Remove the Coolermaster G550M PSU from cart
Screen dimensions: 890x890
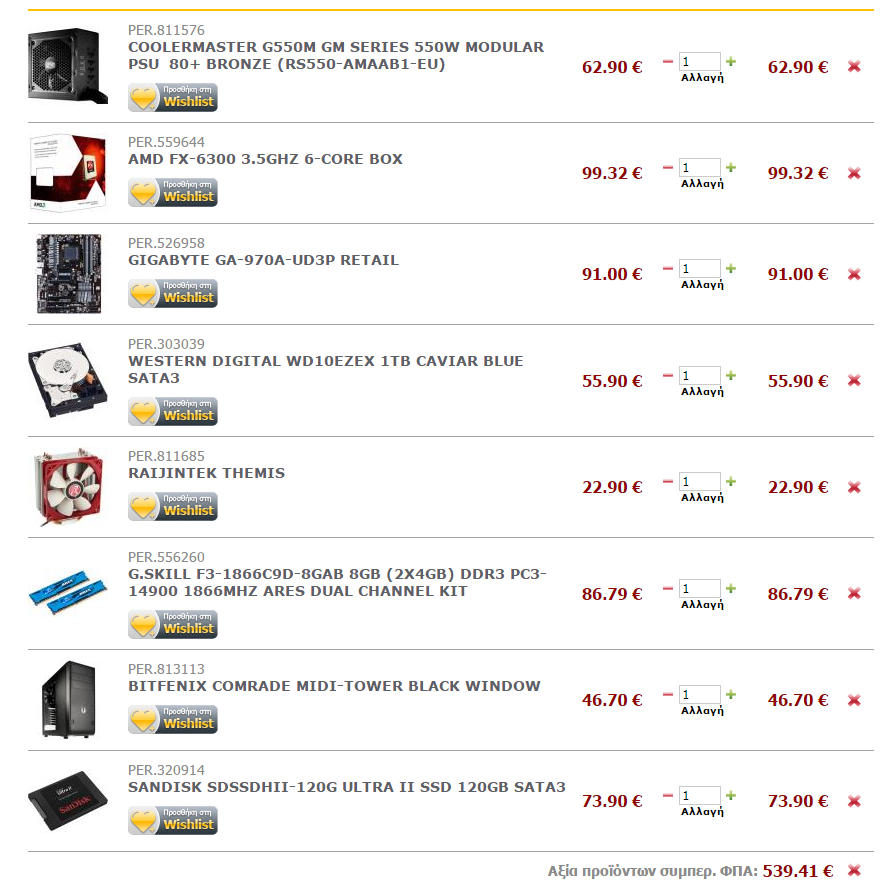[854, 66]
